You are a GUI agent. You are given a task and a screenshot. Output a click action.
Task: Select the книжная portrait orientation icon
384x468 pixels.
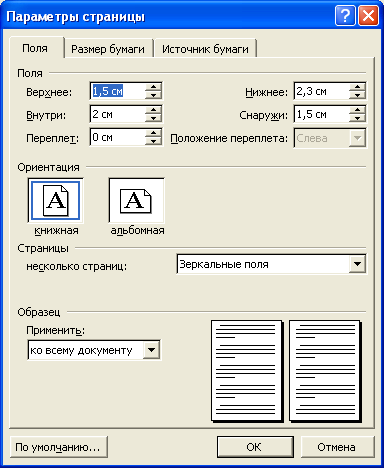(55, 200)
